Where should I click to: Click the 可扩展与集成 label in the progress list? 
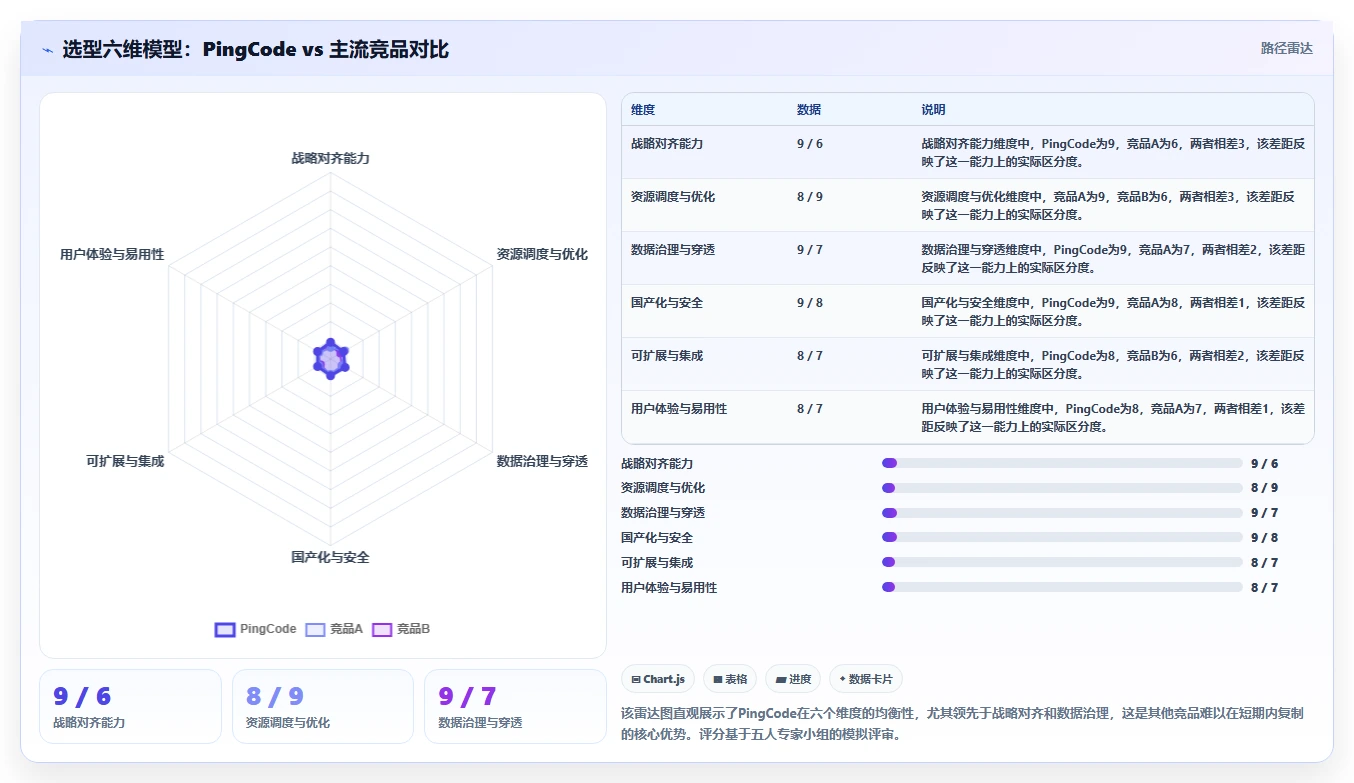[657, 563]
